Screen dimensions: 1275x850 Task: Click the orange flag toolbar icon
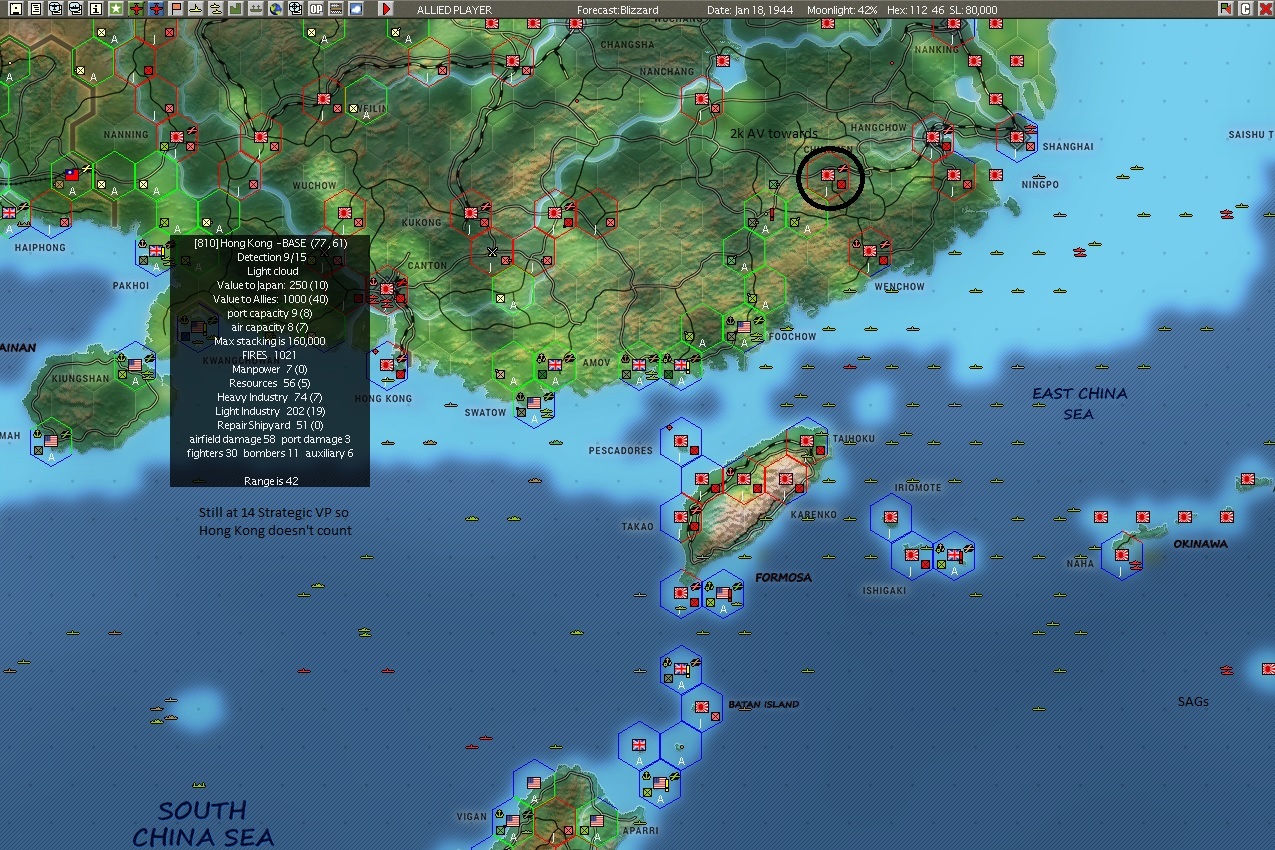pyautogui.click(x=177, y=9)
